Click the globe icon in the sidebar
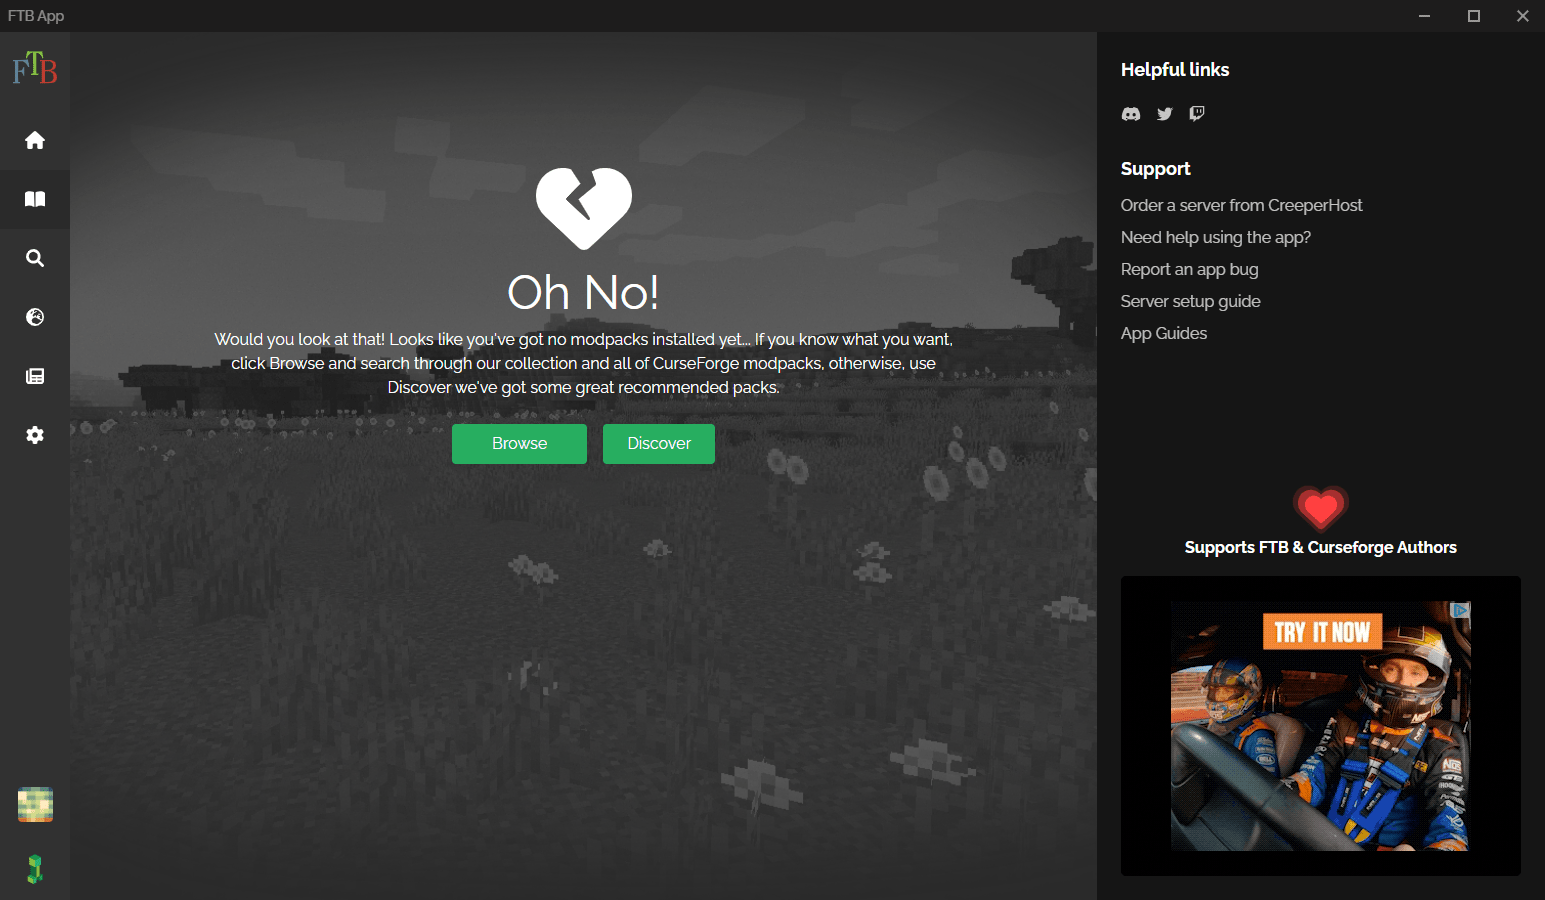This screenshot has height=900, width=1545. click(x=35, y=317)
